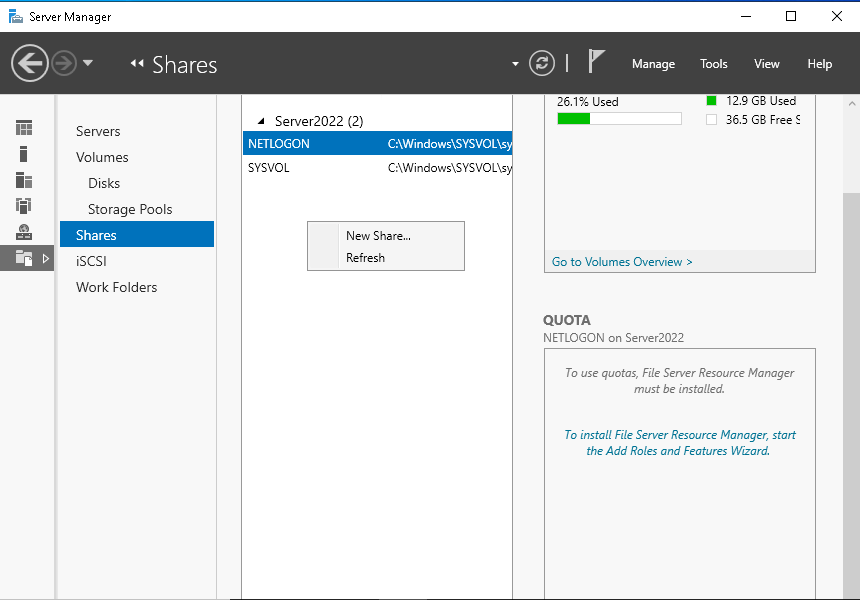Click the white Free Space legend swatch
This screenshot has height=600, width=860.
click(x=711, y=120)
